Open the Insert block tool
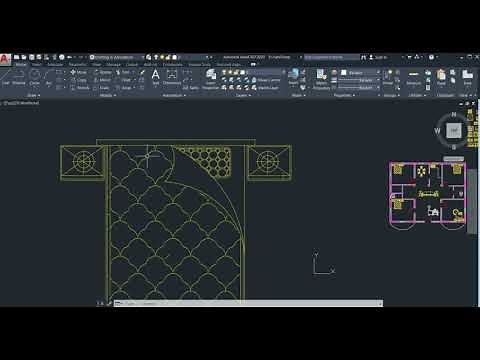This screenshot has width=480, height=360. point(294,77)
